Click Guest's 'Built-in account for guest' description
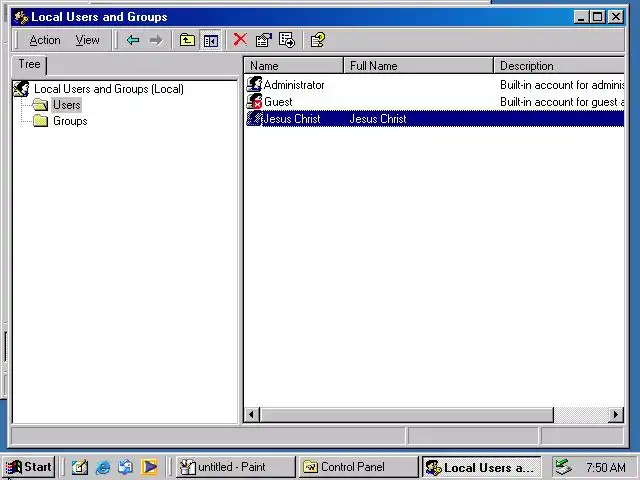 [562, 102]
